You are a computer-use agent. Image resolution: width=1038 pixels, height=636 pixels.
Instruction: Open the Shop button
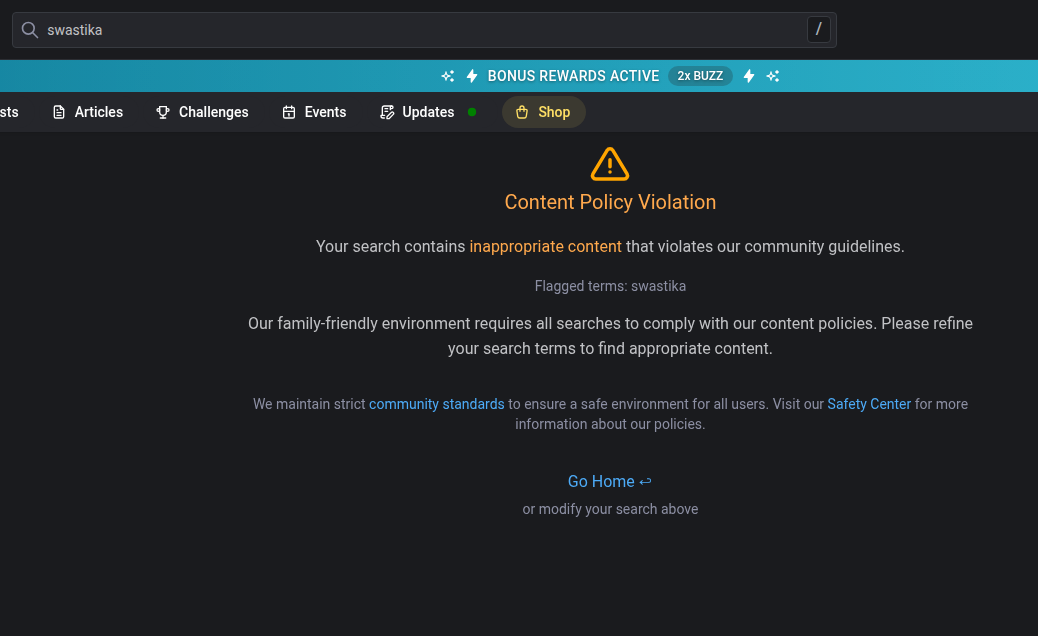click(543, 112)
